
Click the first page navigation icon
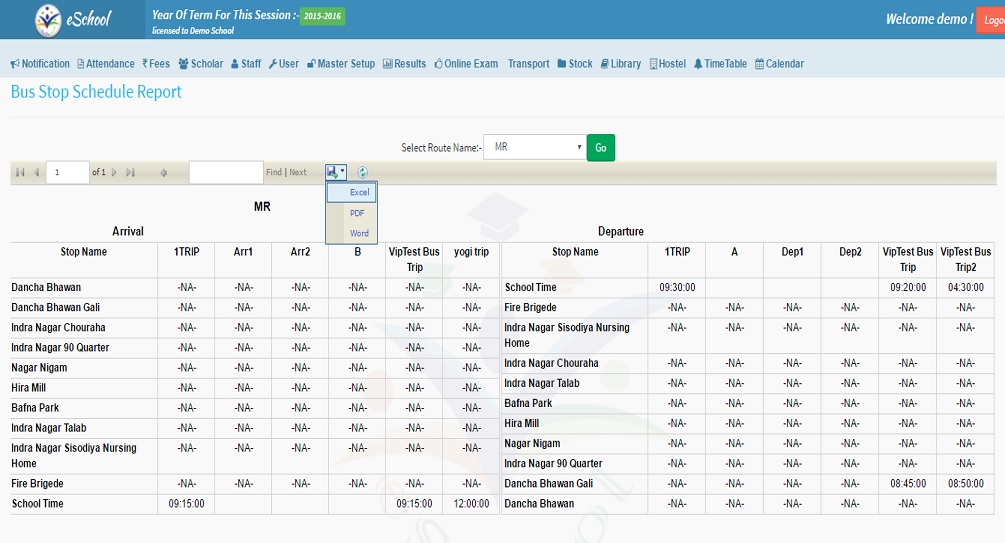pyautogui.click(x=20, y=173)
